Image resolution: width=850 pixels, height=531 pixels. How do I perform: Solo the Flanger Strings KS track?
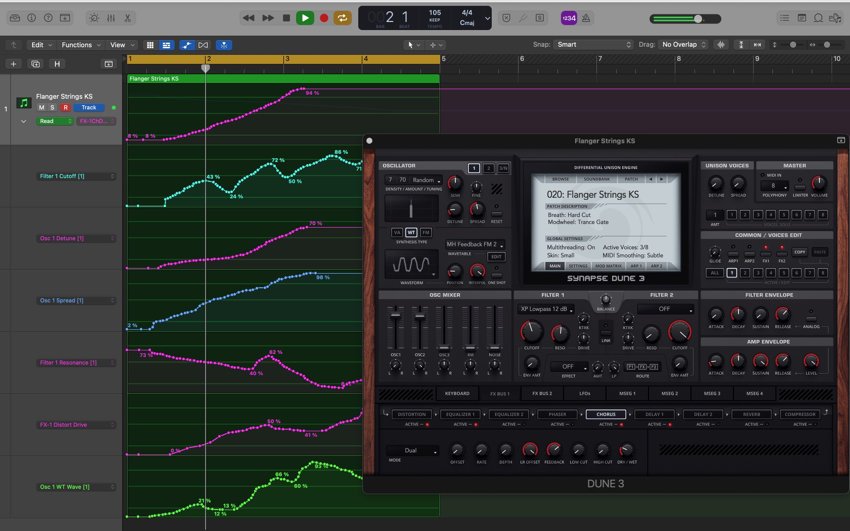[x=53, y=107]
